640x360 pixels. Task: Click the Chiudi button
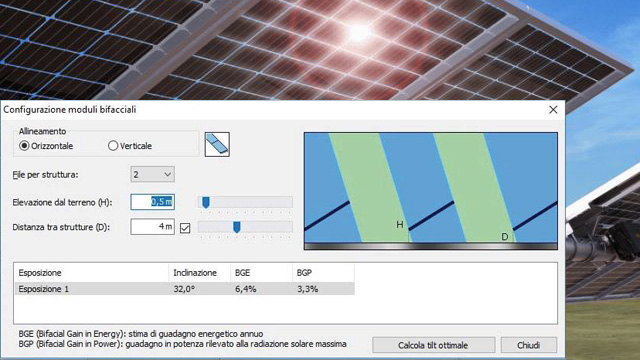[x=529, y=345]
